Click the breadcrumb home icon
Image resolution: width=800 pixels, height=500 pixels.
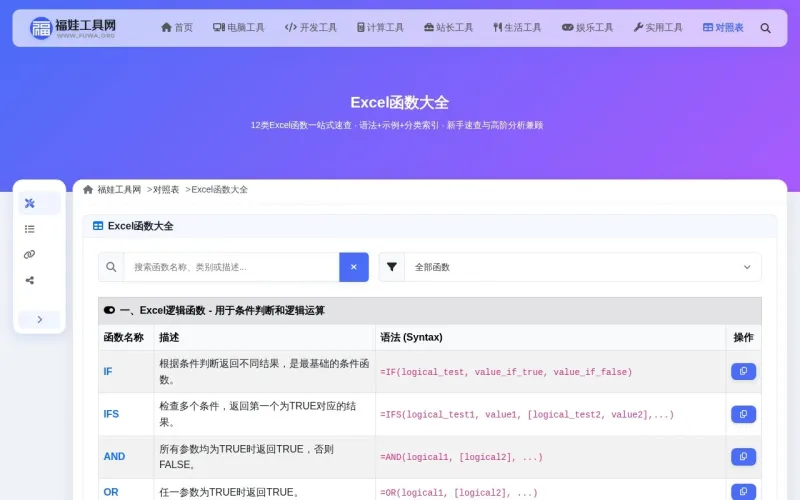click(x=88, y=190)
